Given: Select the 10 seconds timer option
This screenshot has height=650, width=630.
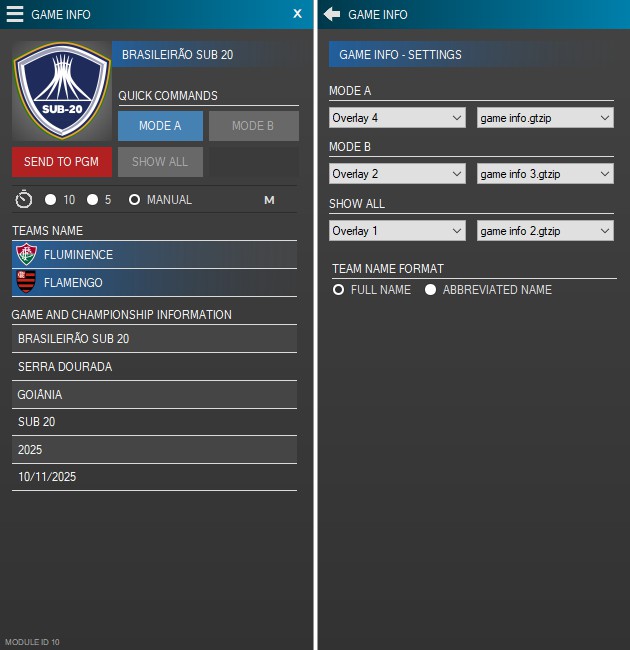Looking at the screenshot, I should point(52,200).
